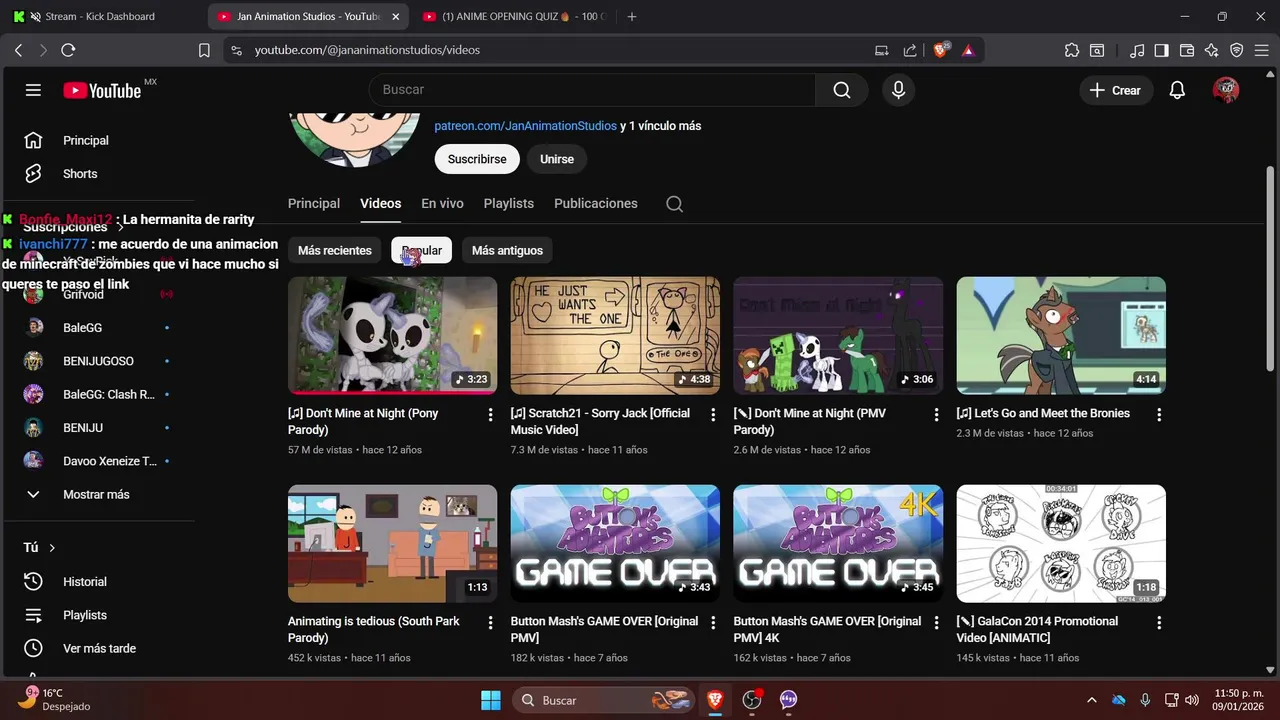This screenshot has height=720, width=1280.
Task: Open options for Button Mash's GAME OVER 4K
Action: [x=936, y=622]
